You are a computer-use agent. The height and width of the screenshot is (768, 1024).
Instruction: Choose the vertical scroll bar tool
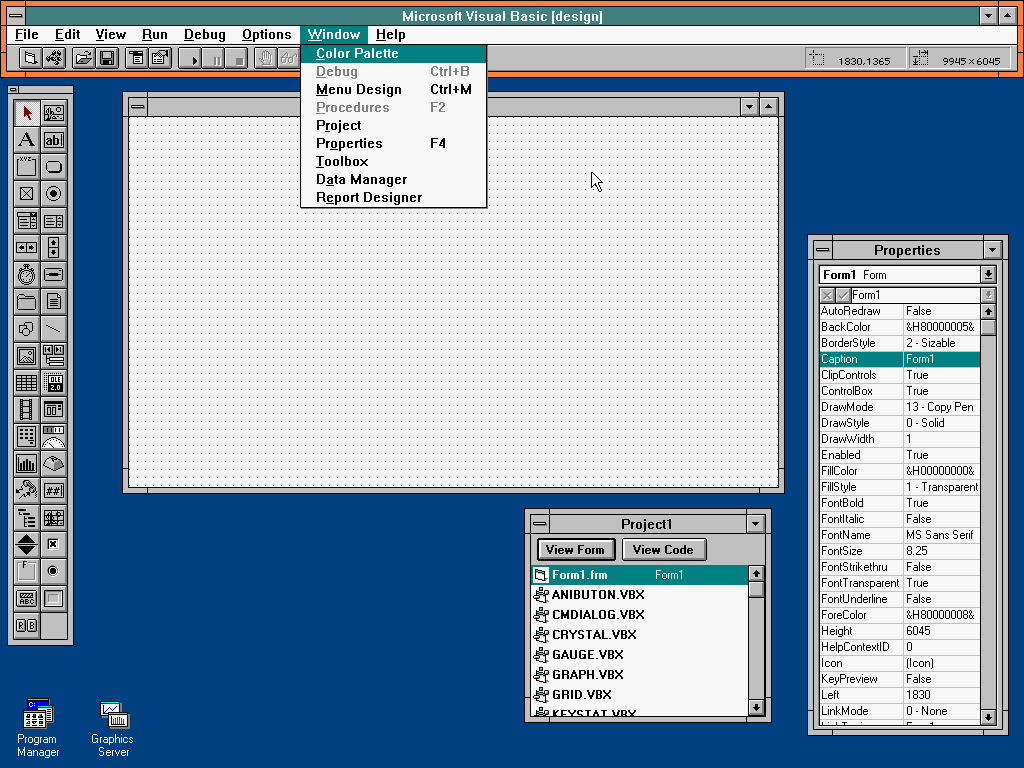pyautogui.click(x=54, y=248)
